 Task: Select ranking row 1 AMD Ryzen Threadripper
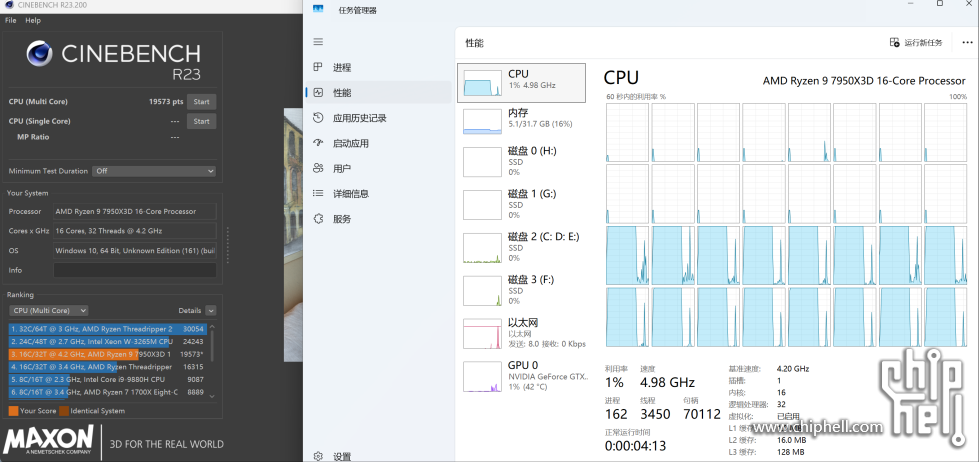coord(107,328)
